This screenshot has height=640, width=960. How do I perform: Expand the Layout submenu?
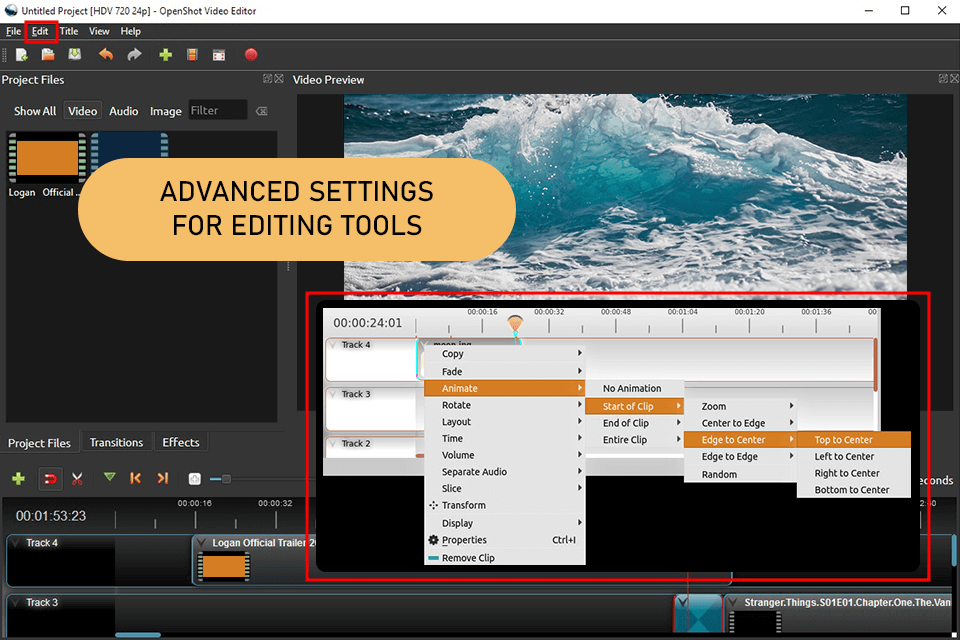tap(504, 421)
